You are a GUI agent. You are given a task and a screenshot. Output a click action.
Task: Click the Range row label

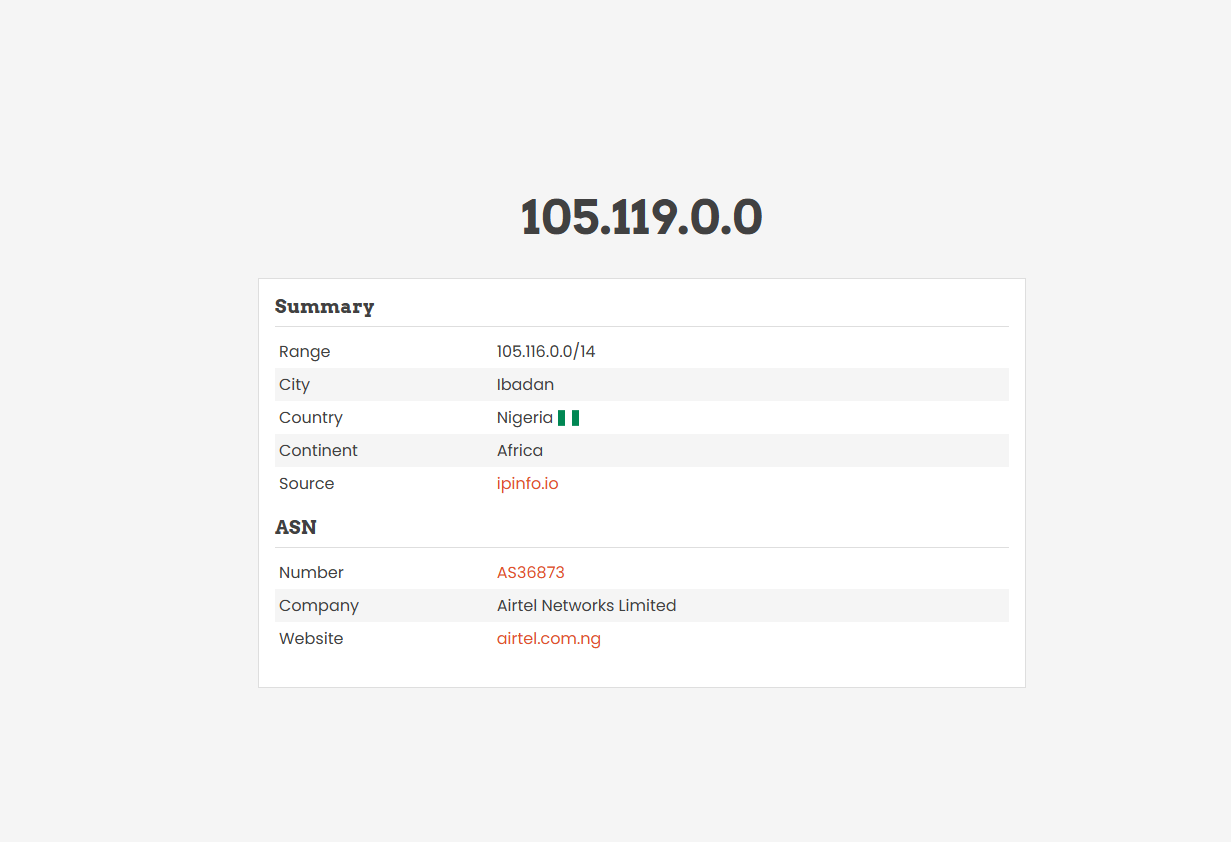[x=304, y=351]
